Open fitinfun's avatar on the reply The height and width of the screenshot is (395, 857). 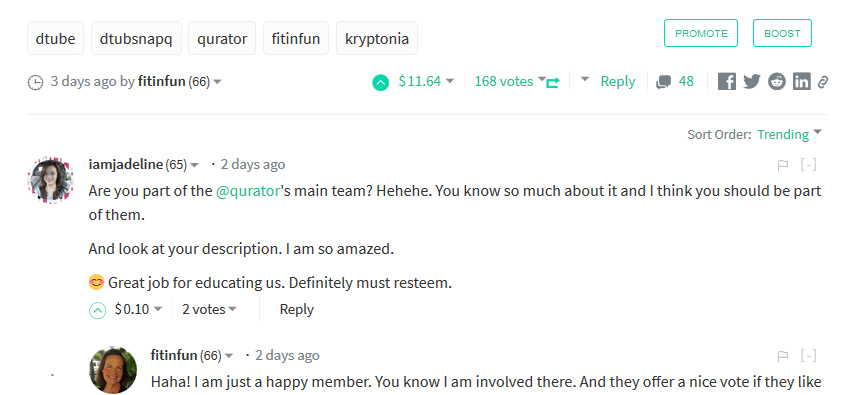click(113, 370)
